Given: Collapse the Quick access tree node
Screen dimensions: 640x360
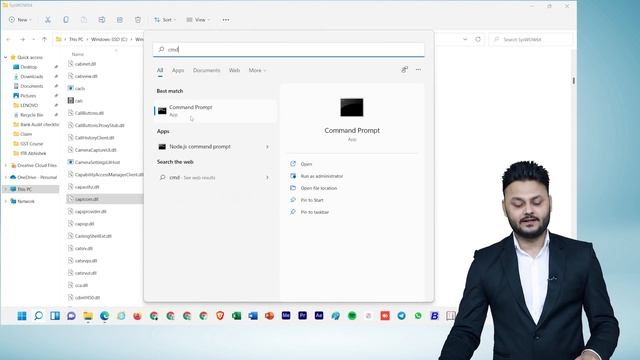Looking at the screenshot, I should click(x=6, y=57).
